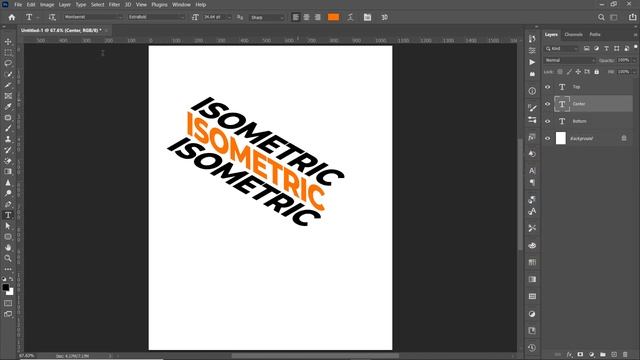Select the Gradient tool
The image size is (640, 360).
[x=8, y=171]
